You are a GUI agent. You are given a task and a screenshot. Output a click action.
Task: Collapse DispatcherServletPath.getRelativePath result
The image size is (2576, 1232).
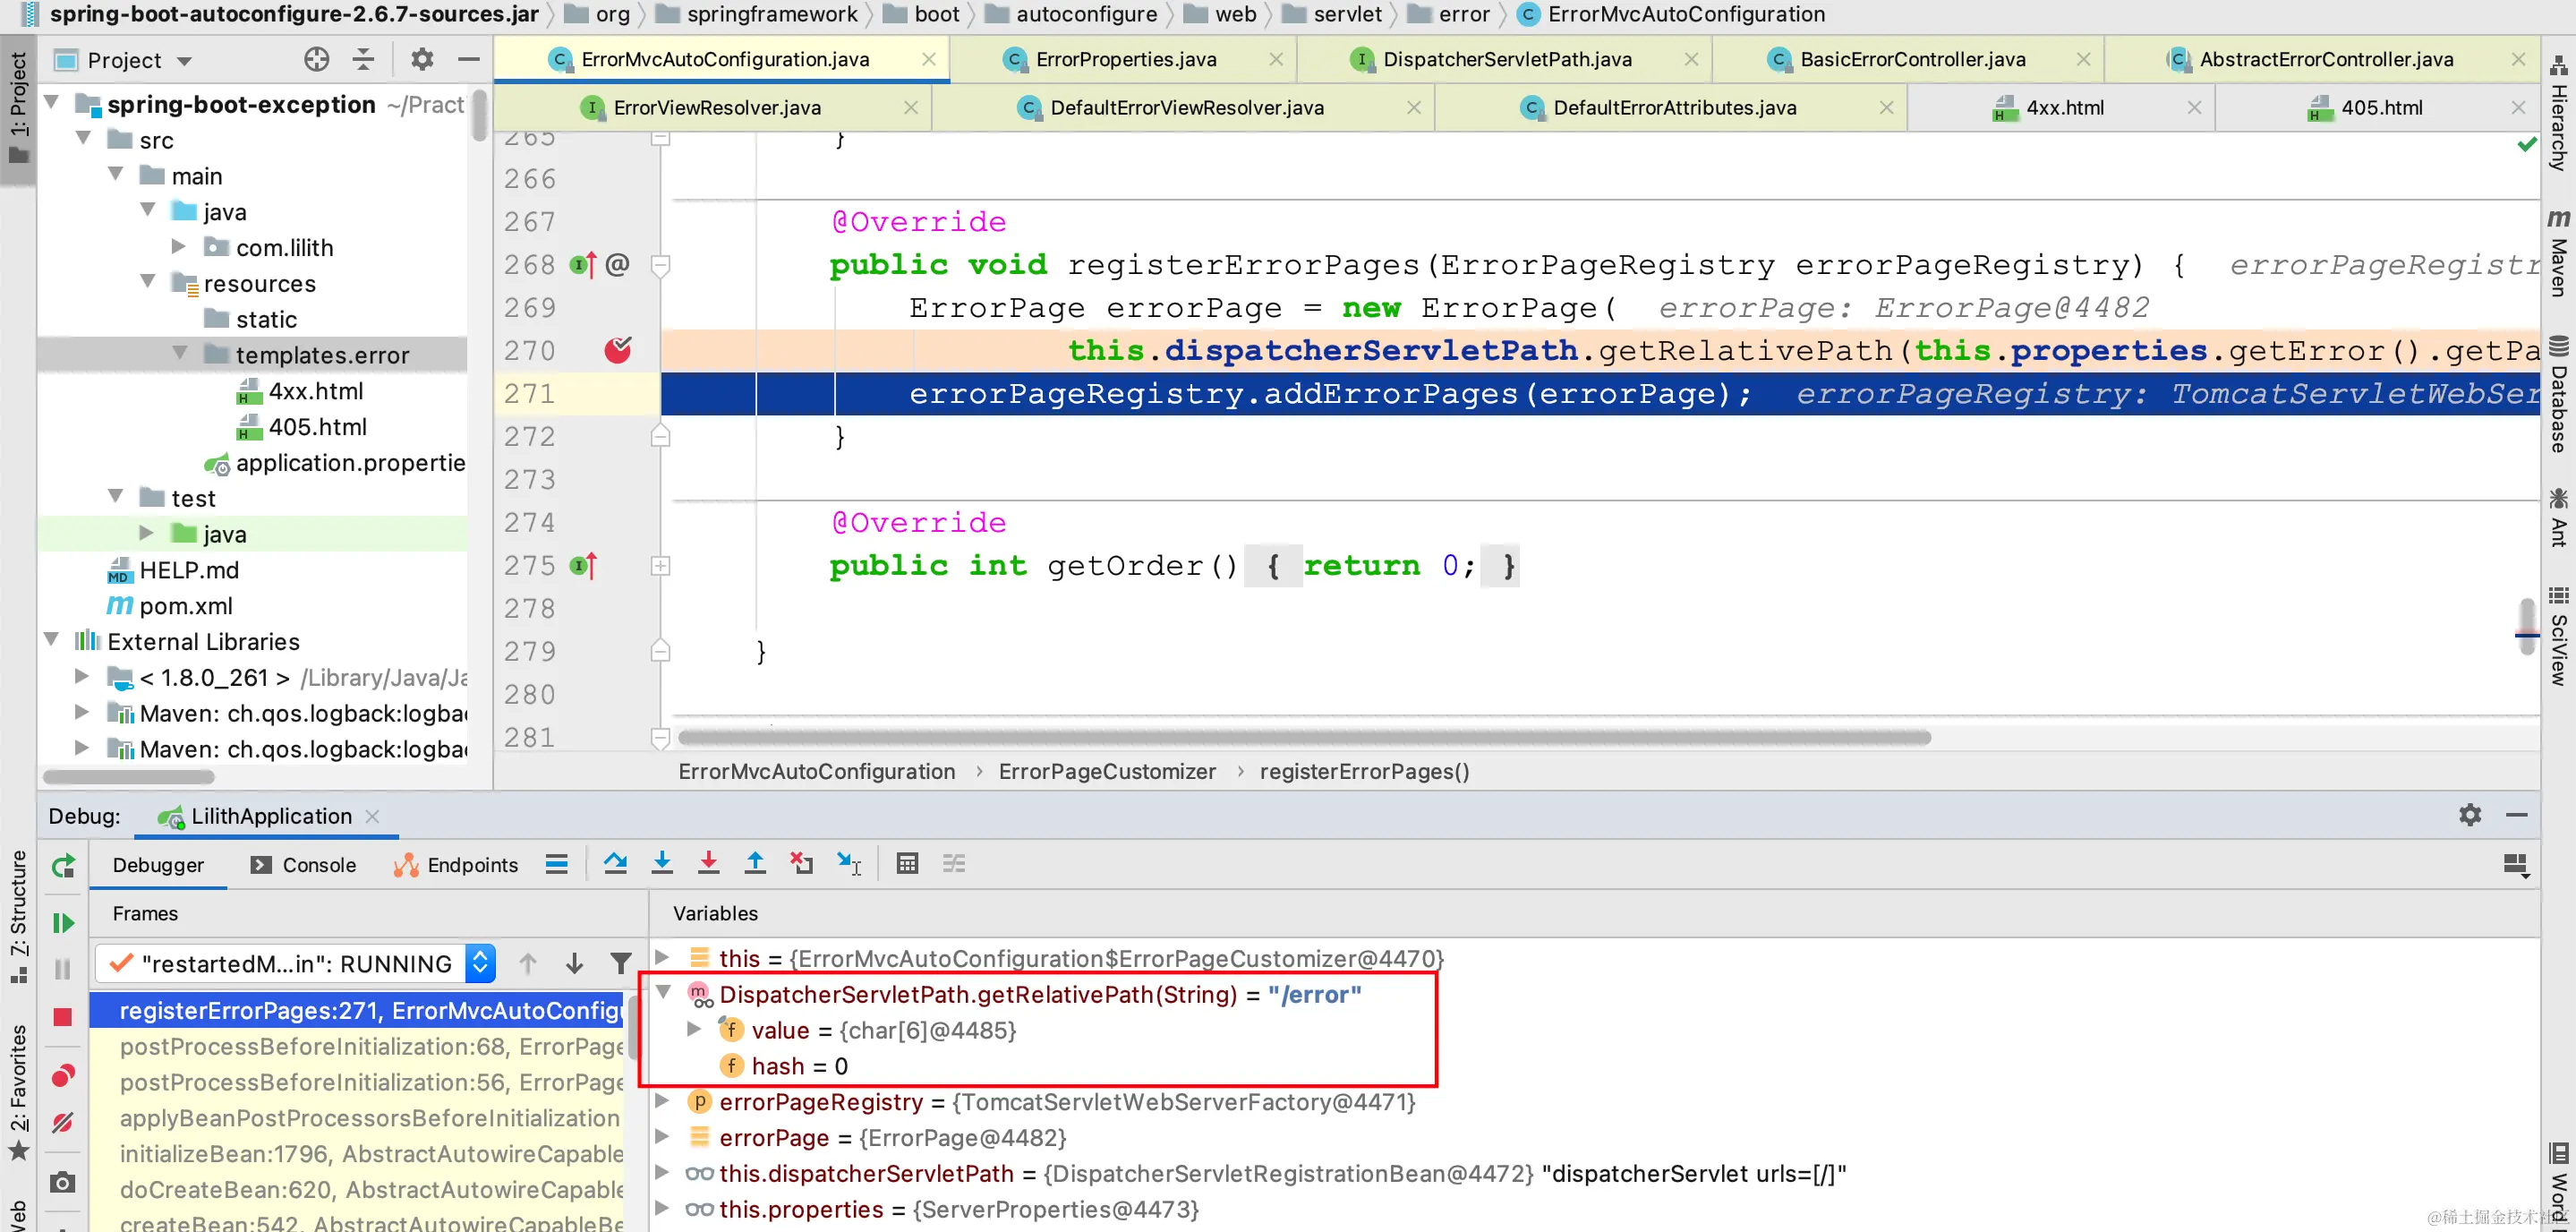[x=662, y=993]
